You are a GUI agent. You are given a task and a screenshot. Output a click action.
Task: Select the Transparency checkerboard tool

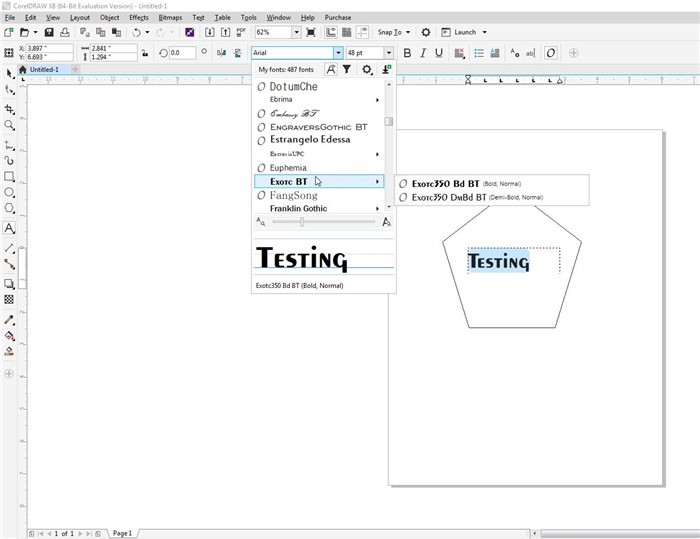[9, 300]
